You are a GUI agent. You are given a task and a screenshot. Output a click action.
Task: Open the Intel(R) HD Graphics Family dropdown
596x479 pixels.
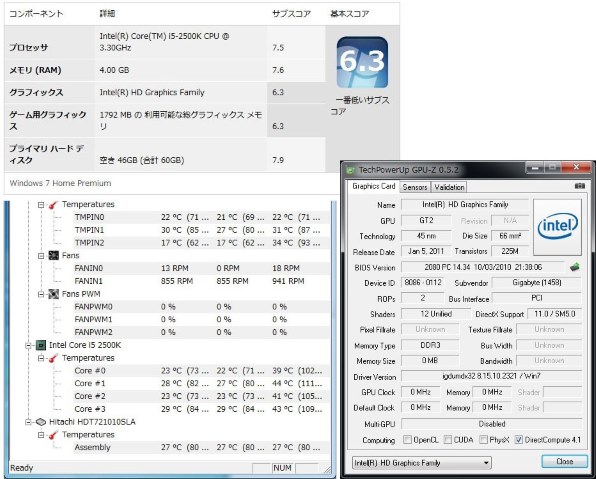[x=422, y=463]
